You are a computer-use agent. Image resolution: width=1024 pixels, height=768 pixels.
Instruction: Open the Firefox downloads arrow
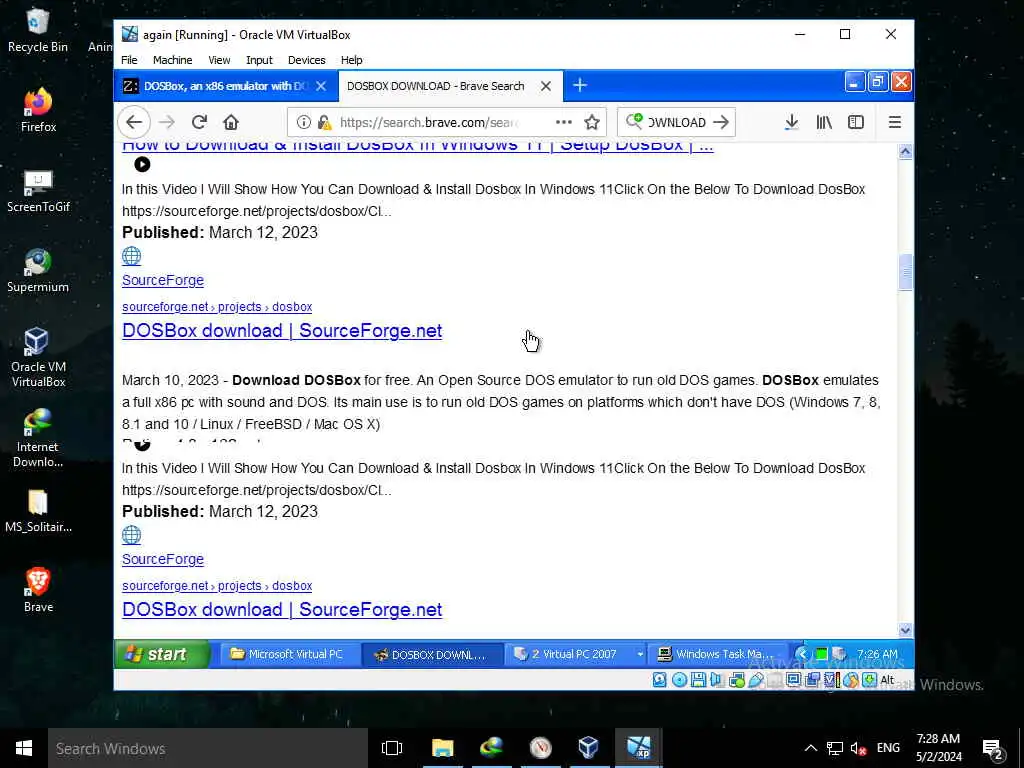pos(792,122)
